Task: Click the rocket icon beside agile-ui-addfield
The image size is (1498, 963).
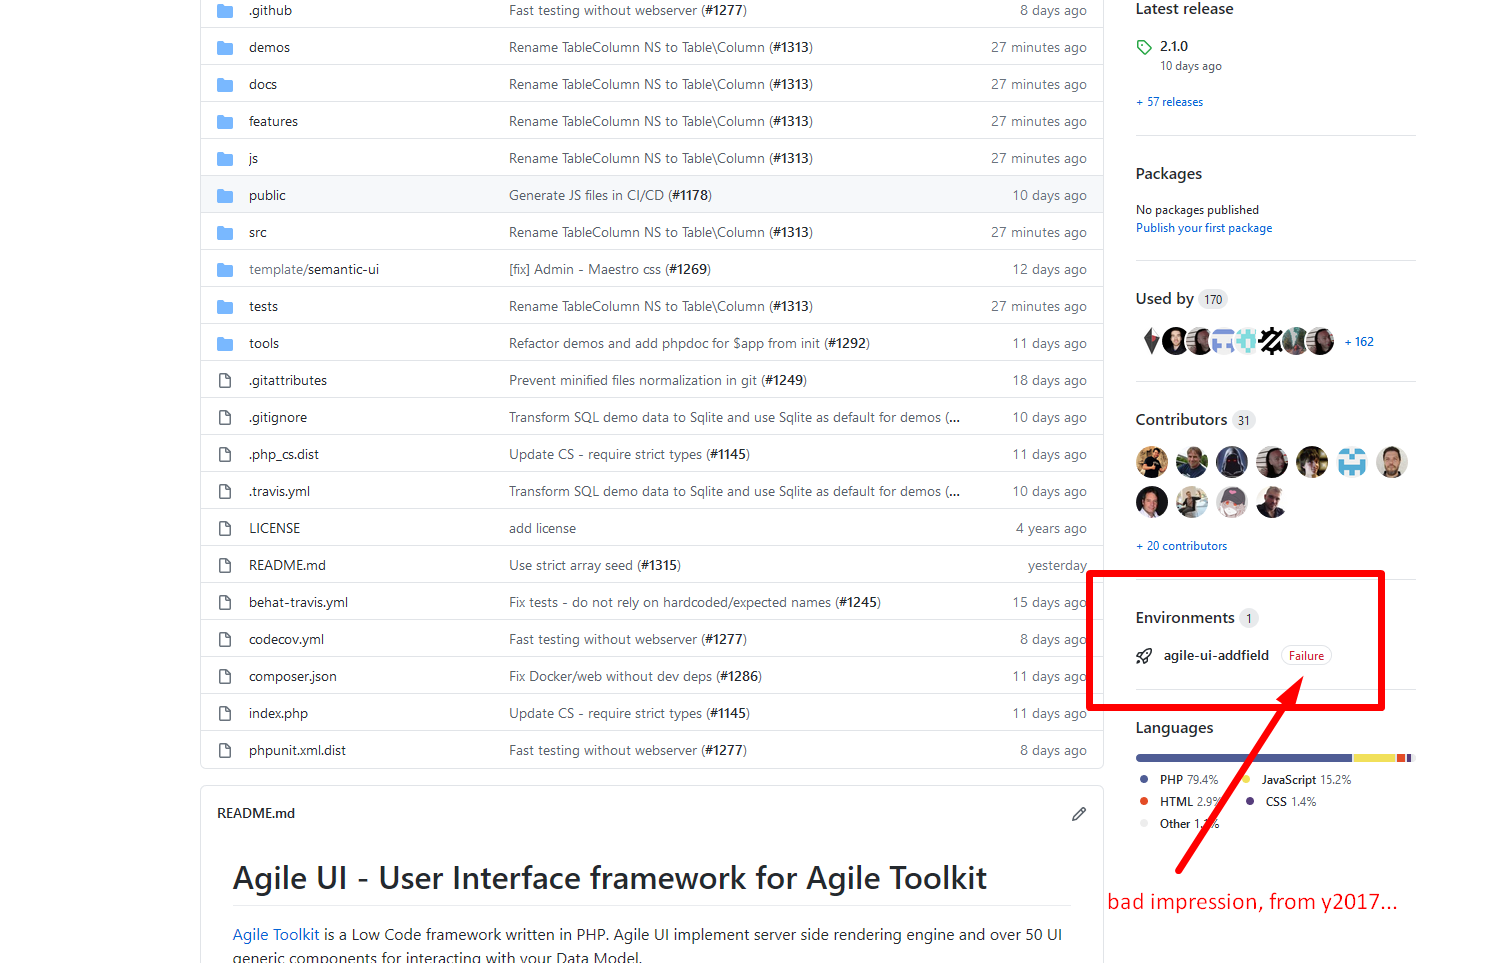Action: (x=1143, y=655)
